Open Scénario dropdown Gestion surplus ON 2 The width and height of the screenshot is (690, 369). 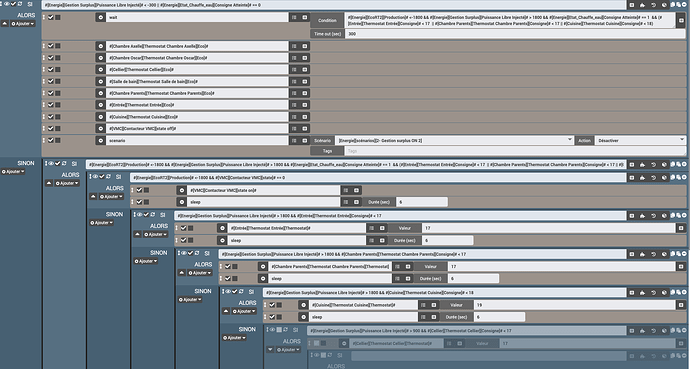point(455,140)
